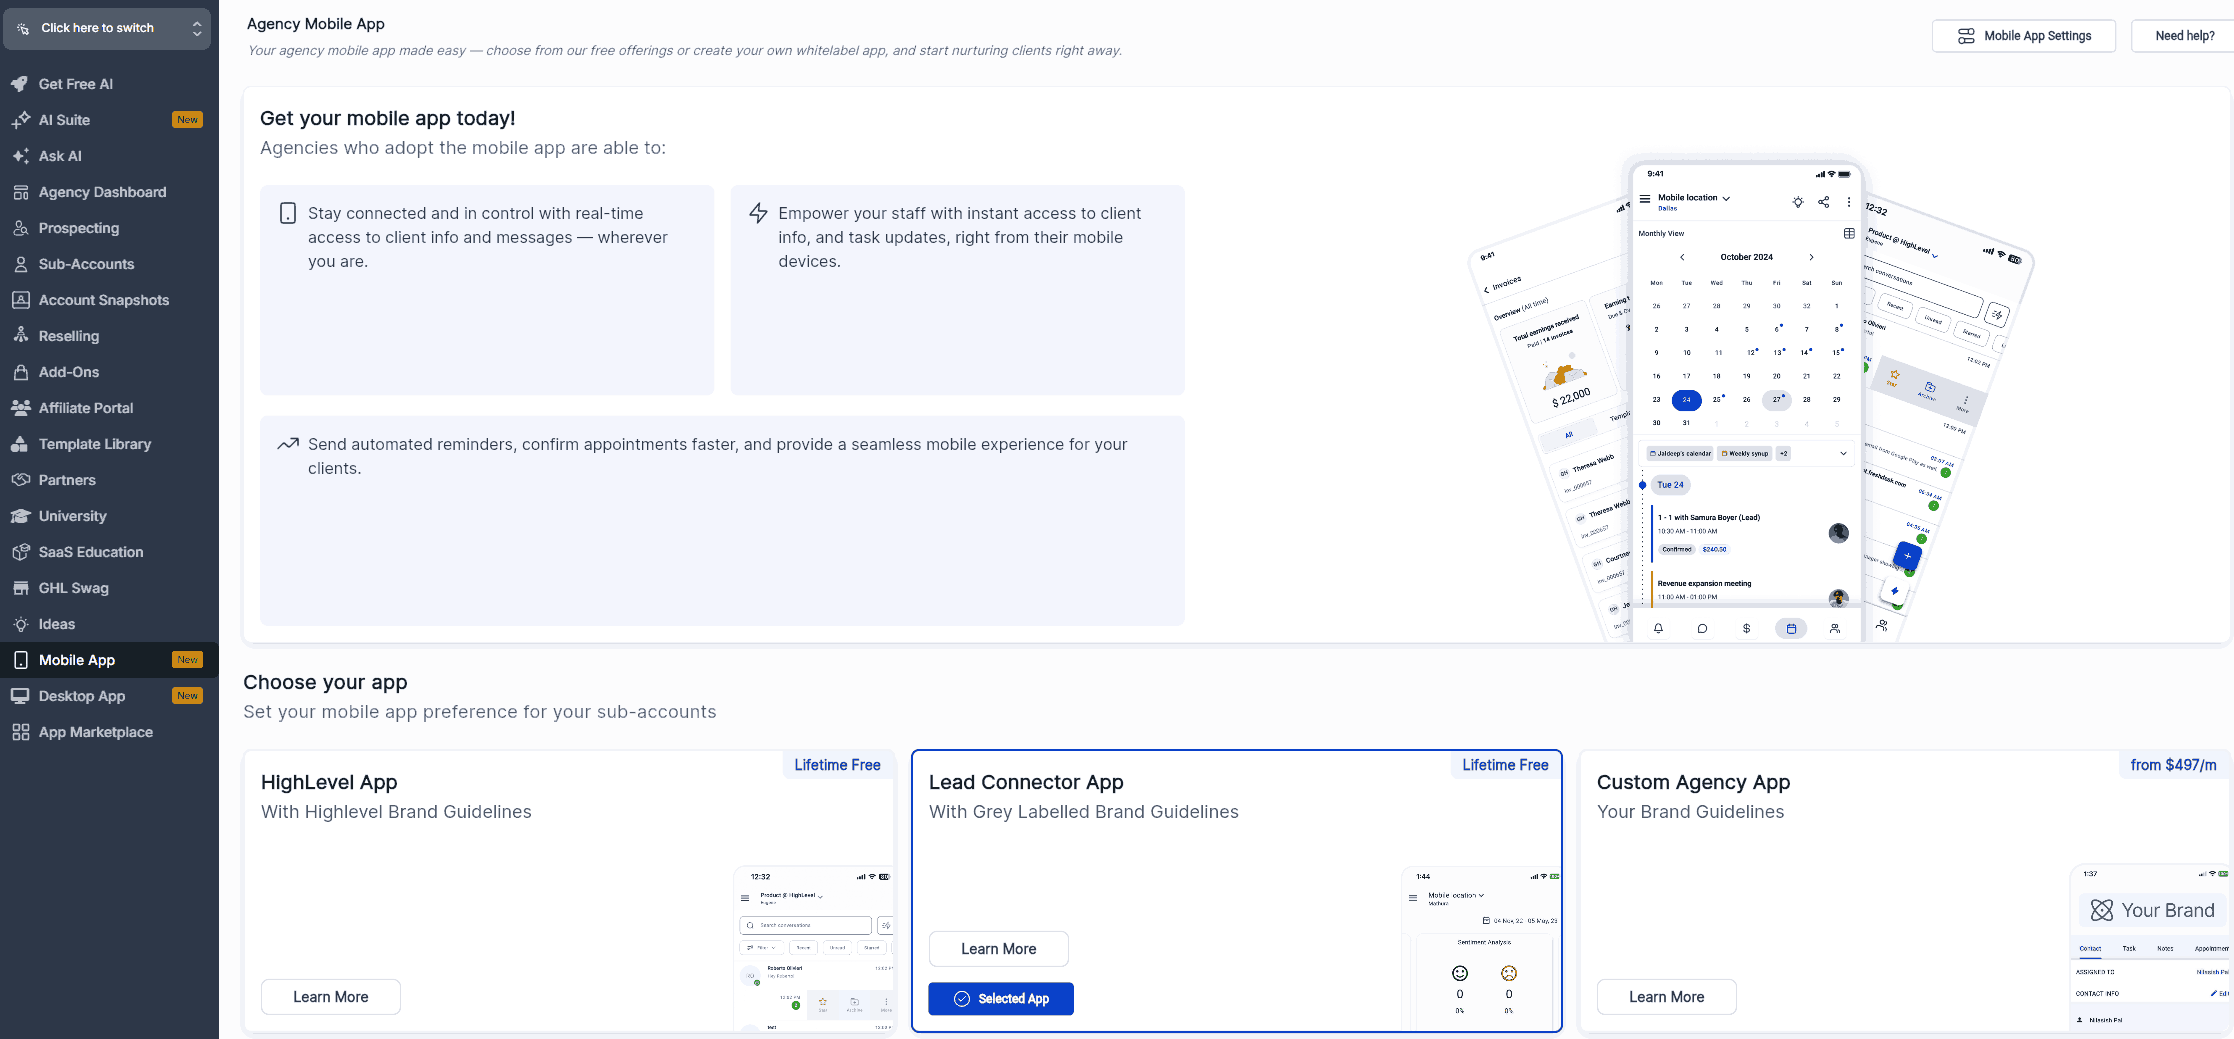Click the Lead Connector App phone preview
Viewport: 2234px width, 1039px height.
1481,948
